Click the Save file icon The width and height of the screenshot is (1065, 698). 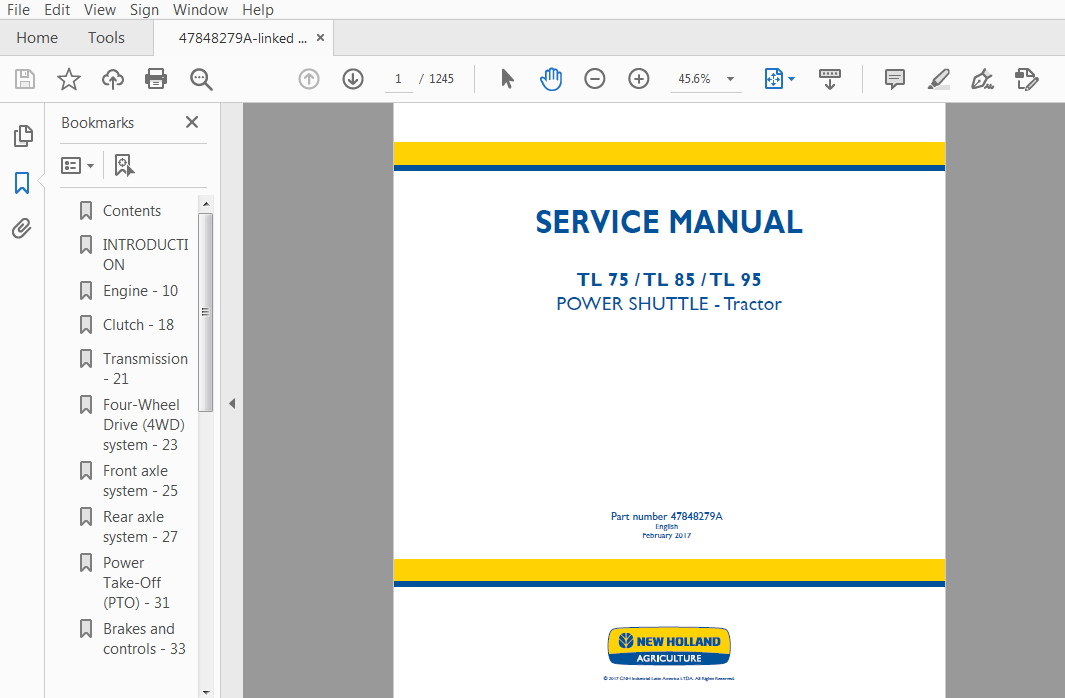click(25, 79)
